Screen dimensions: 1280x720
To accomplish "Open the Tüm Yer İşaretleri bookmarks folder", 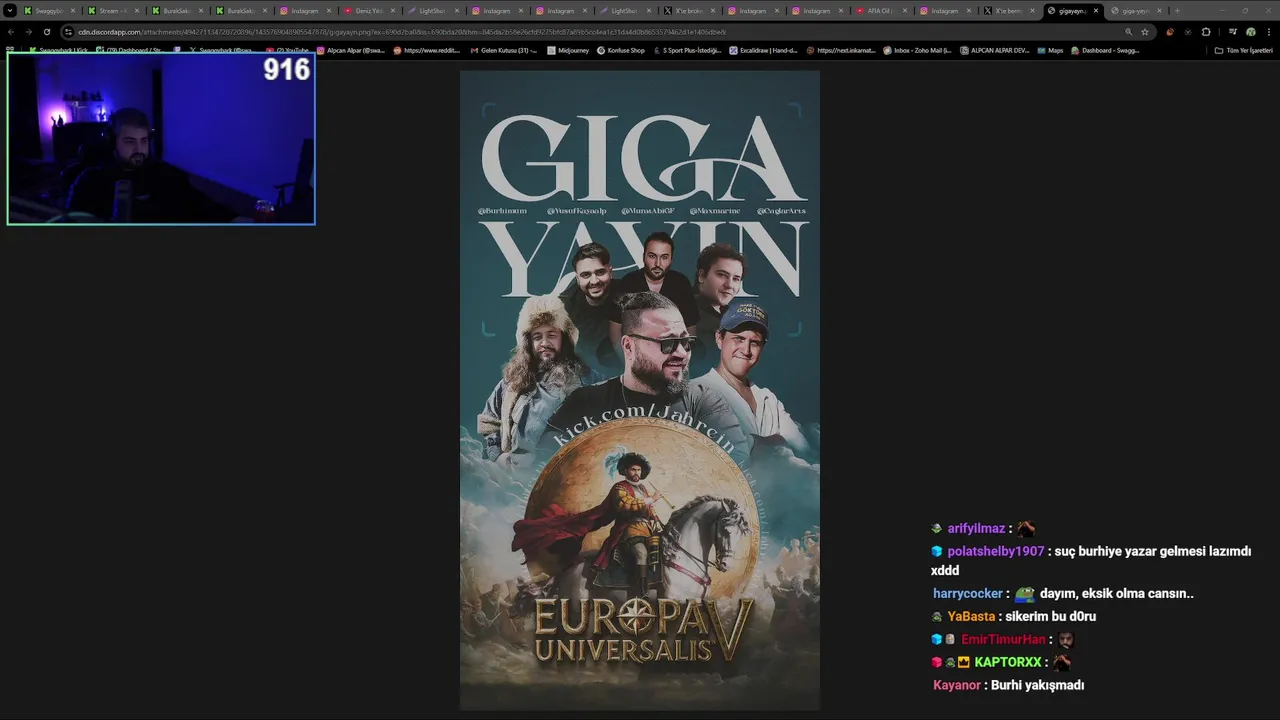I will (x=1244, y=50).
